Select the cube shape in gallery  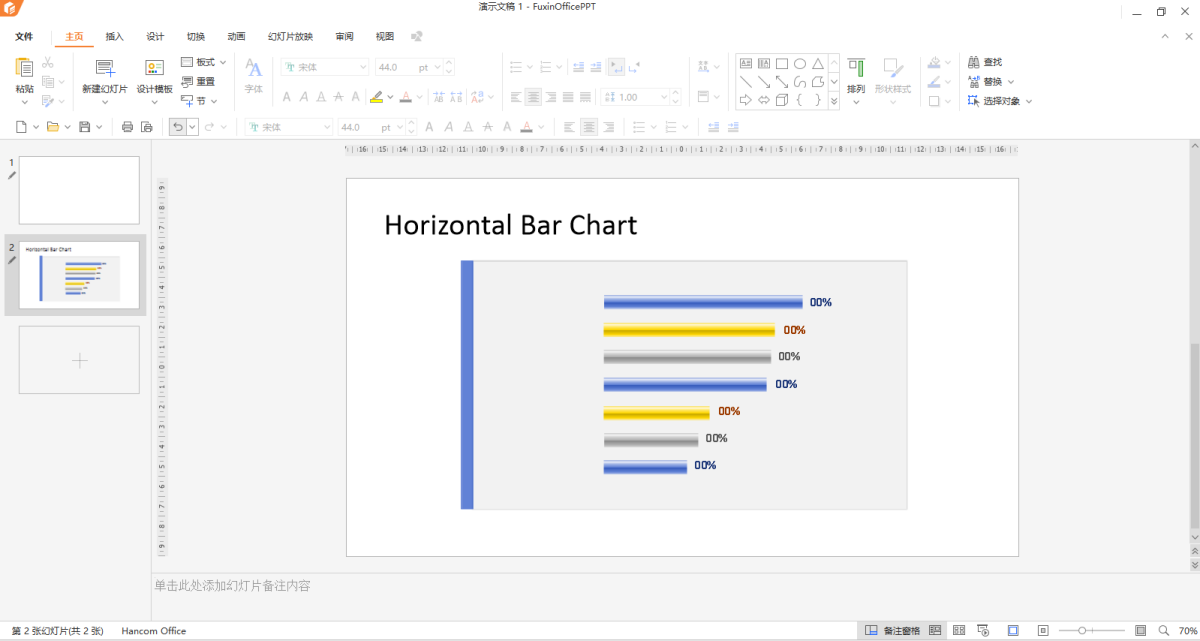[x=782, y=100]
